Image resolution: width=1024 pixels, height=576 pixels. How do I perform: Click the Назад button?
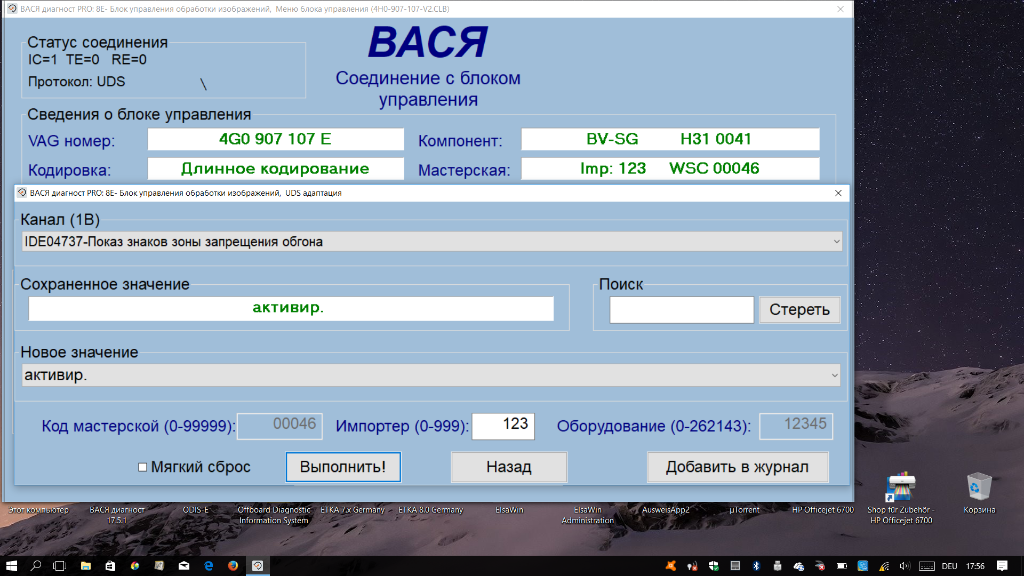508,467
